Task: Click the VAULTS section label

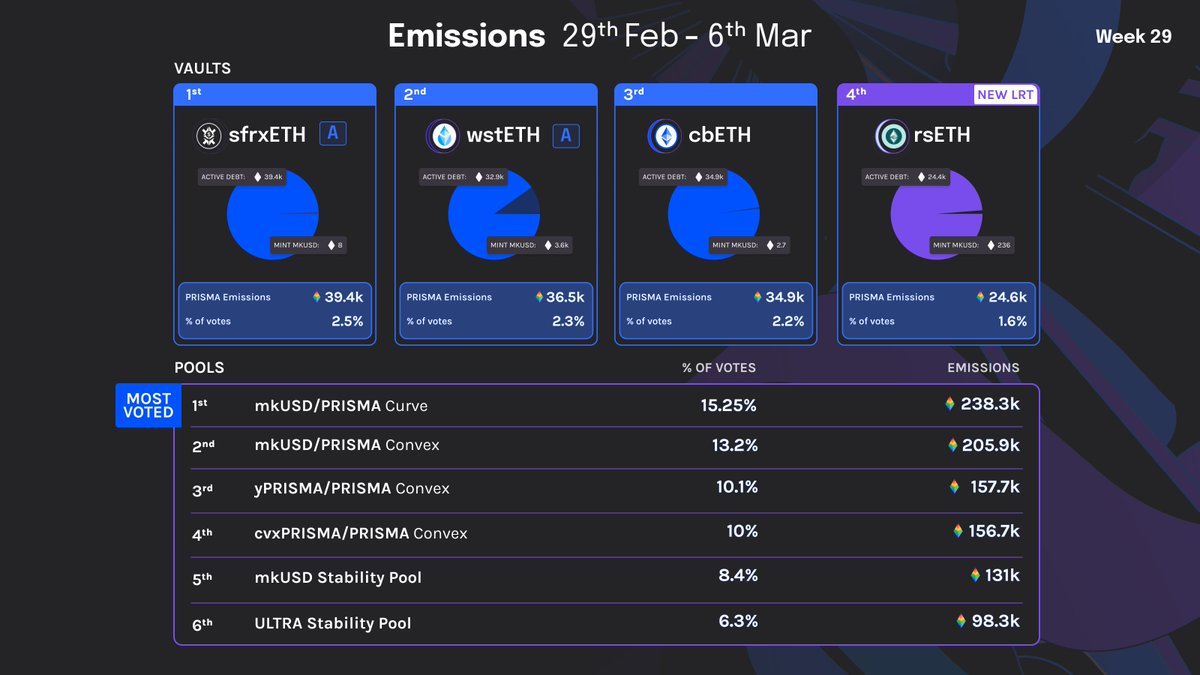Action: [202, 69]
